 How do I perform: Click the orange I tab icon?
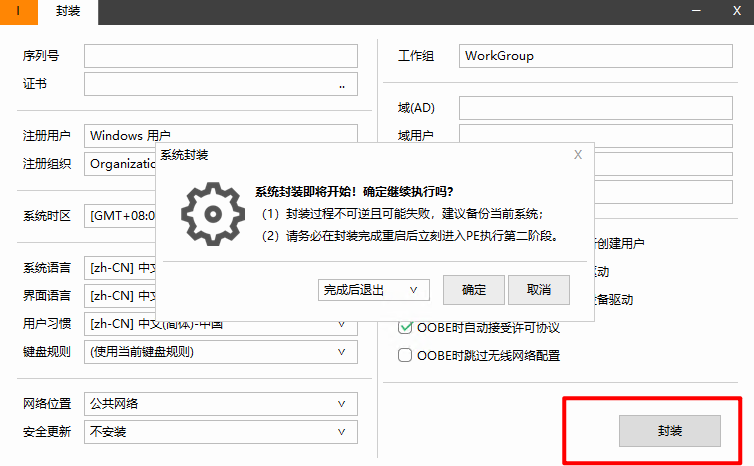point(19,12)
